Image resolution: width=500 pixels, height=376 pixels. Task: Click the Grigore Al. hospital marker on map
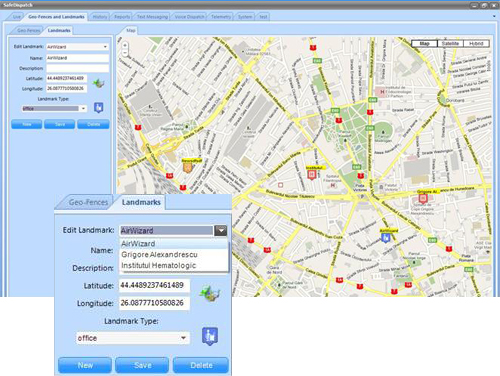point(423,199)
